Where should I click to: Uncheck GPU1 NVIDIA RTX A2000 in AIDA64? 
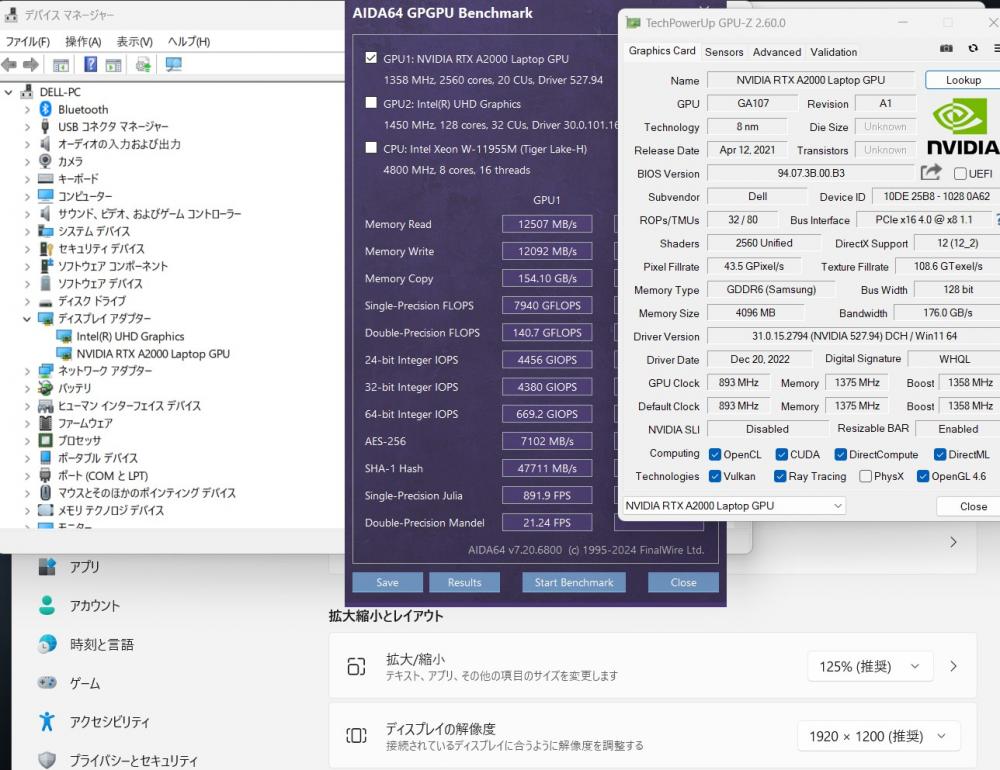click(x=371, y=57)
